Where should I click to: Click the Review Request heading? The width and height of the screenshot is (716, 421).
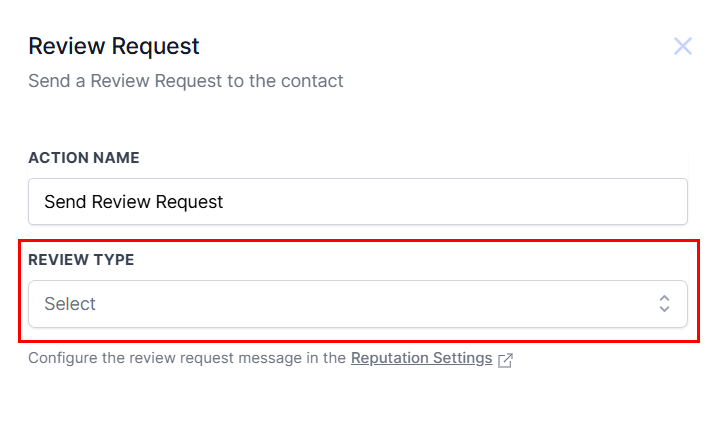pyautogui.click(x=114, y=46)
